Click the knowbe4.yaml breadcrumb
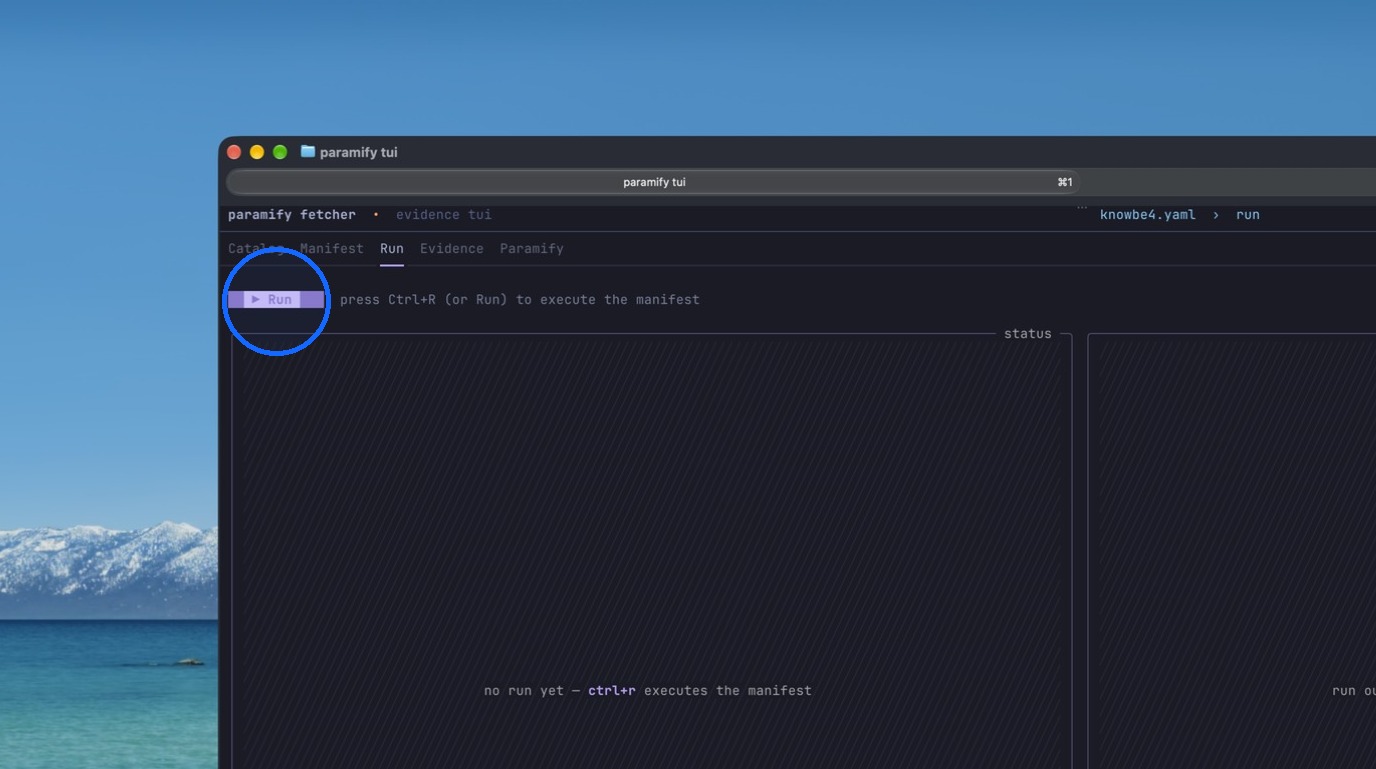 tap(1148, 215)
